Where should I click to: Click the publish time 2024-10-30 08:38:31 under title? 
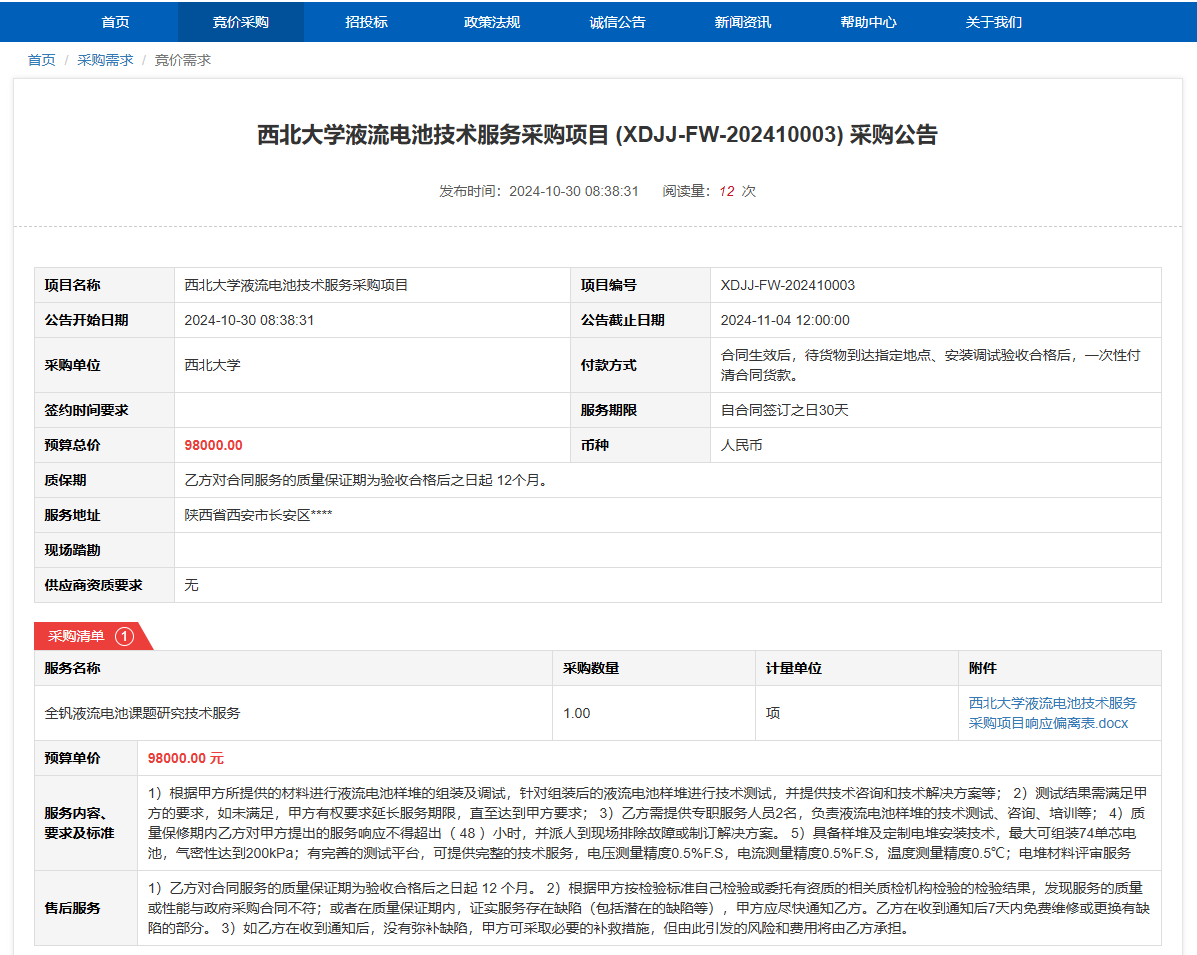[x=574, y=191]
